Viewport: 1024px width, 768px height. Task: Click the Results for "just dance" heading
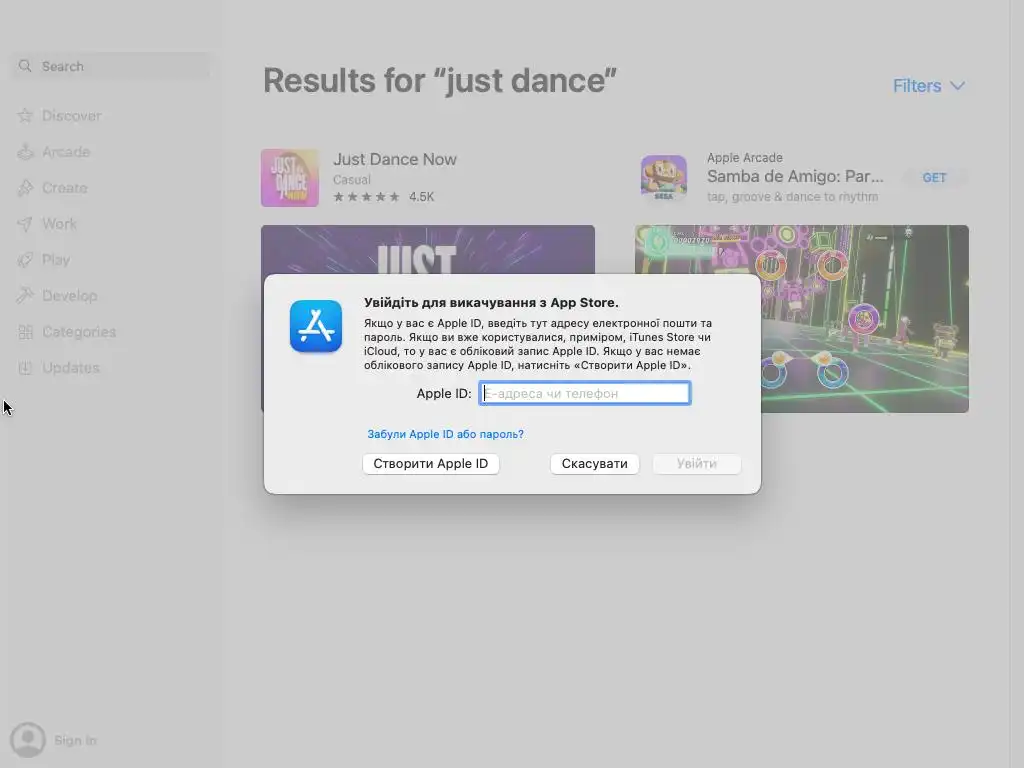[x=440, y=81]
